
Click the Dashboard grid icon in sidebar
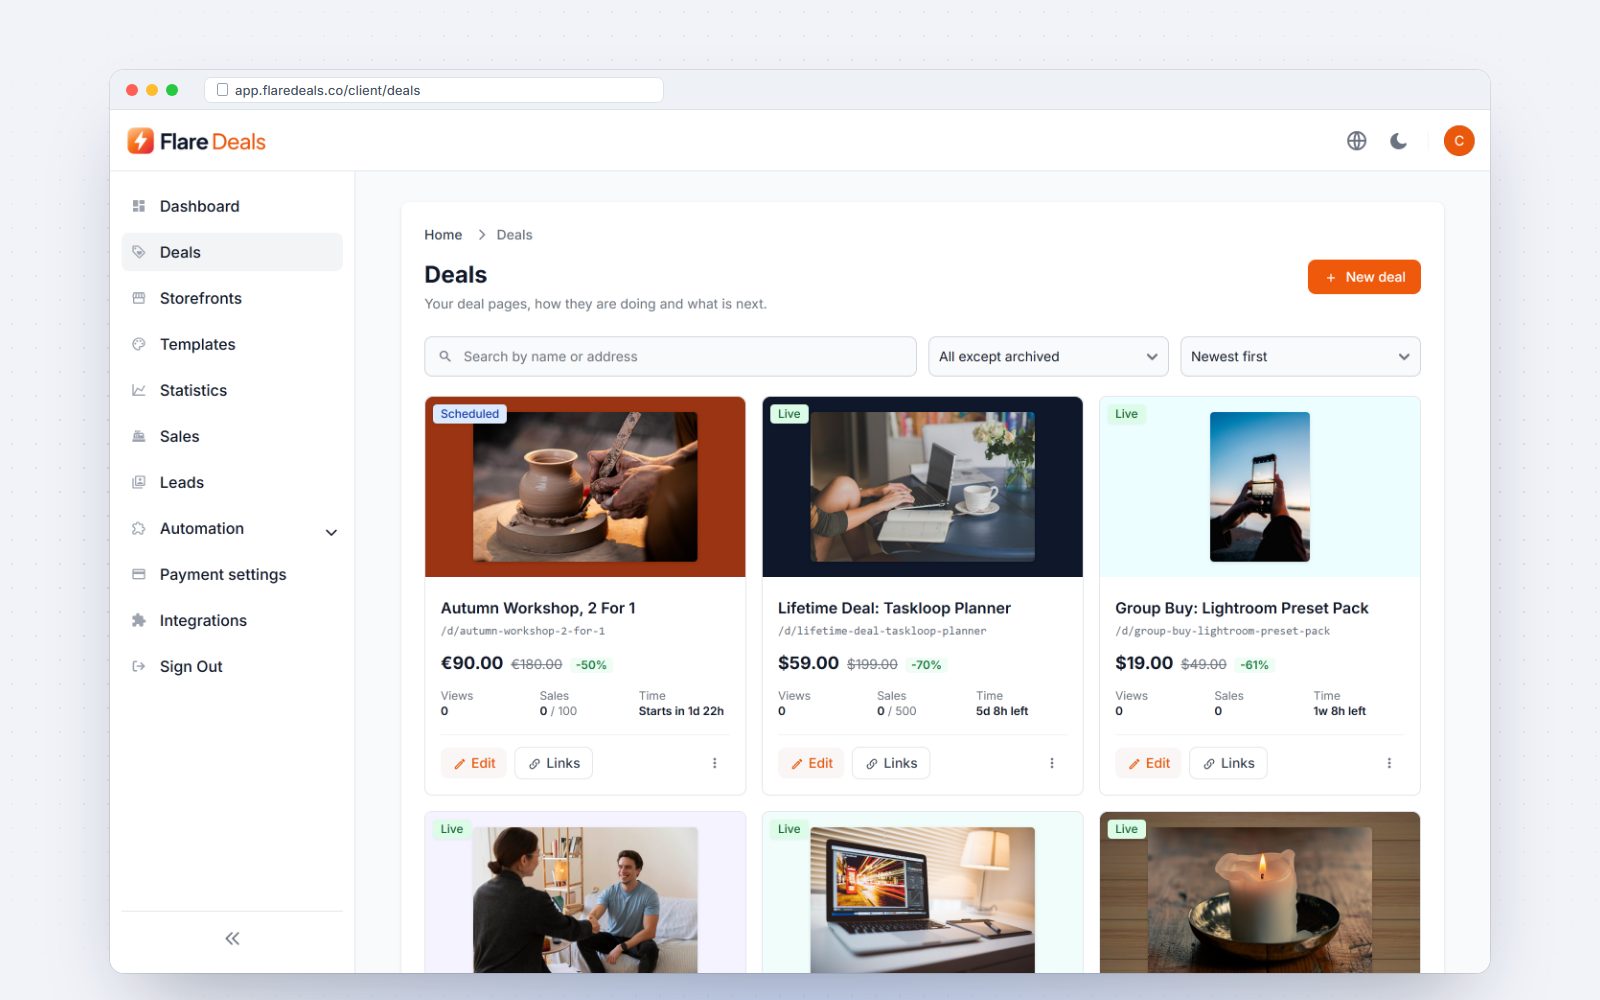click(139, 206)
